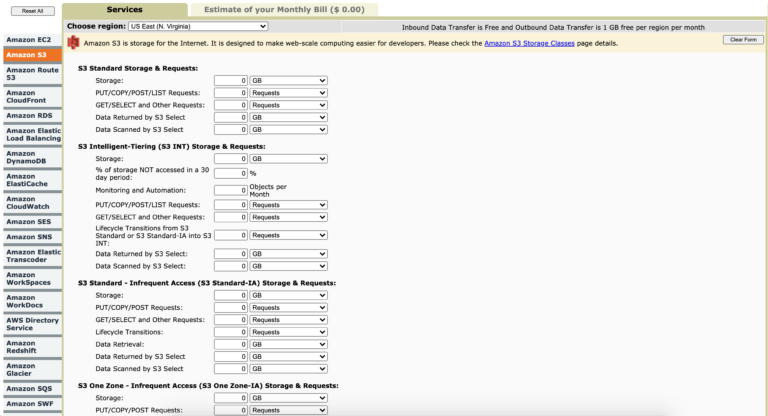Expand S3 Standard PUT/COPY/POST/LIST Requests unit dropdown
Viewport: 768px width, 416px height.
[288, 93]
